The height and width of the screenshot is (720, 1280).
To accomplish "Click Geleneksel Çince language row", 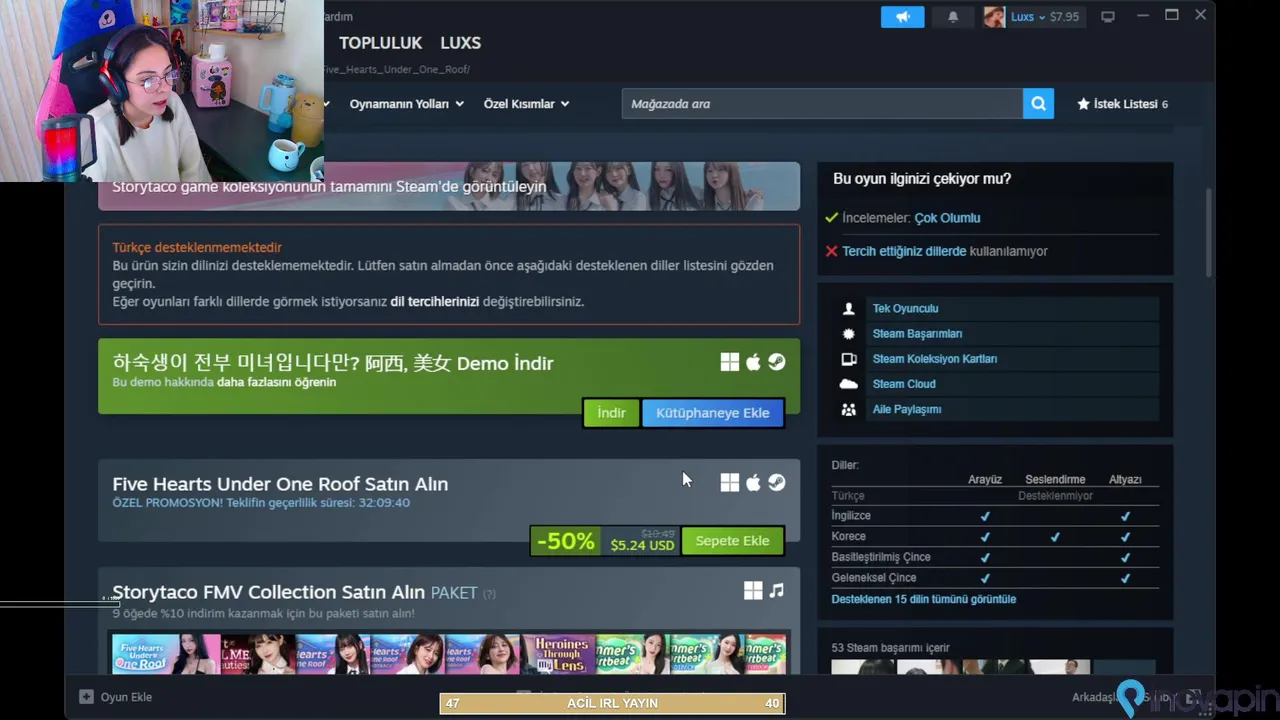I will point(995,578).
